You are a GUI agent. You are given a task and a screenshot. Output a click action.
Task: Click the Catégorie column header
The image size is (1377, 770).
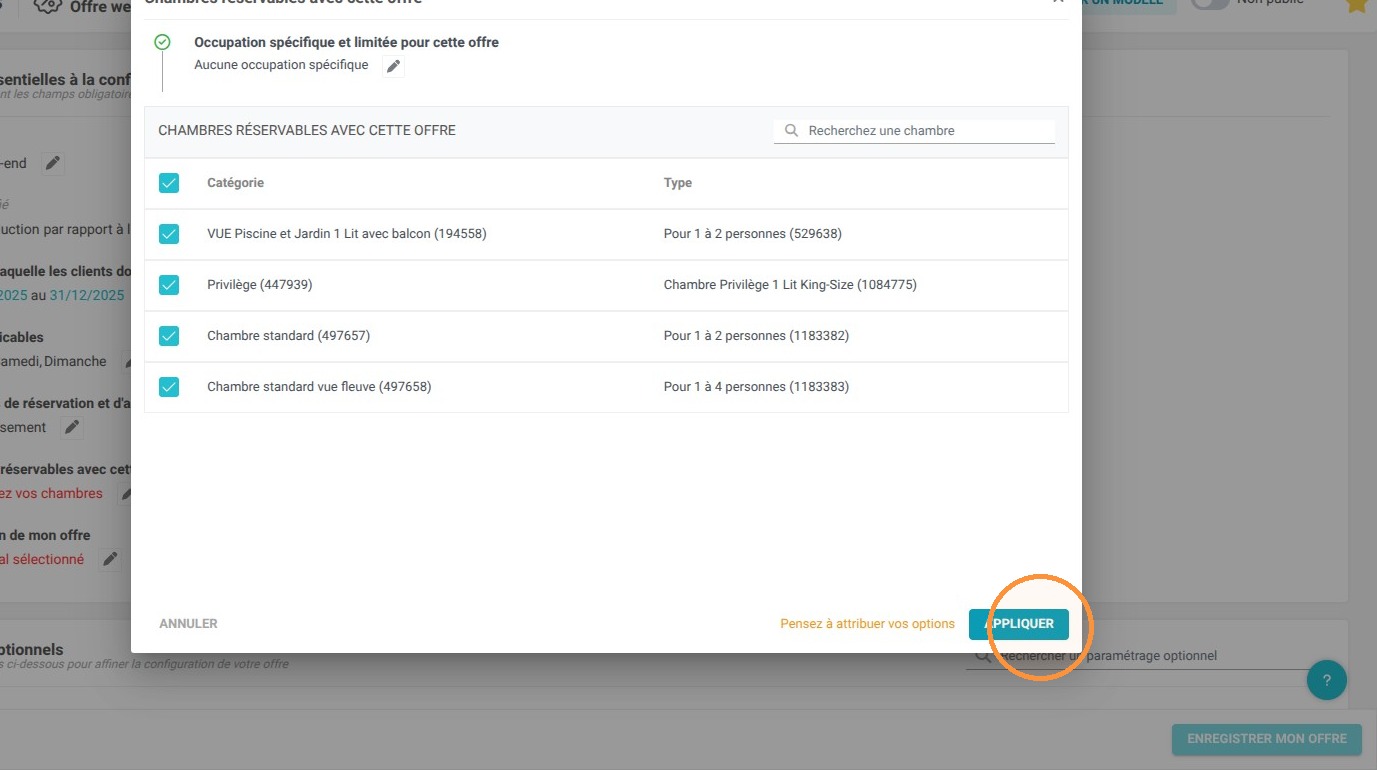(x=235, y=183)
